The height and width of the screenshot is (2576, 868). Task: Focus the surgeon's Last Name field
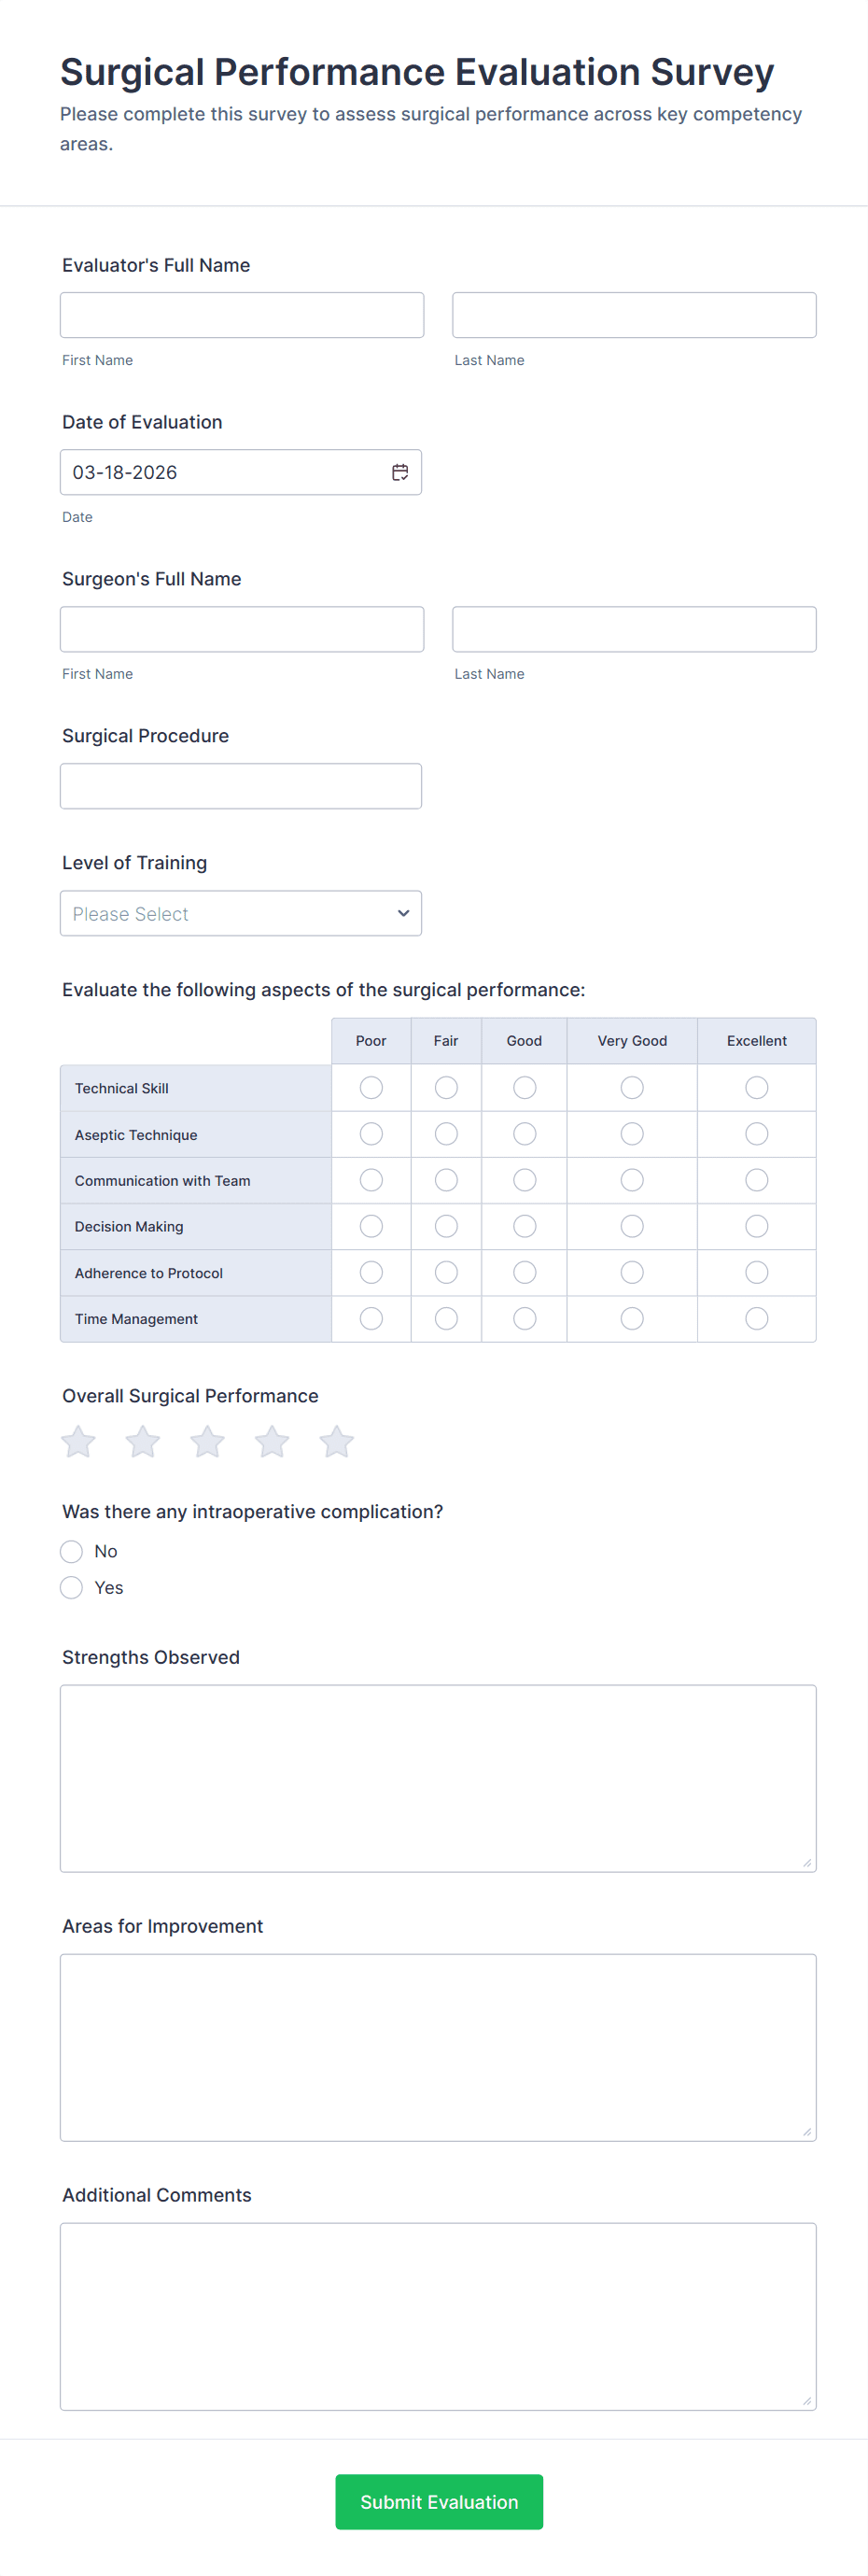coord(634,629)
